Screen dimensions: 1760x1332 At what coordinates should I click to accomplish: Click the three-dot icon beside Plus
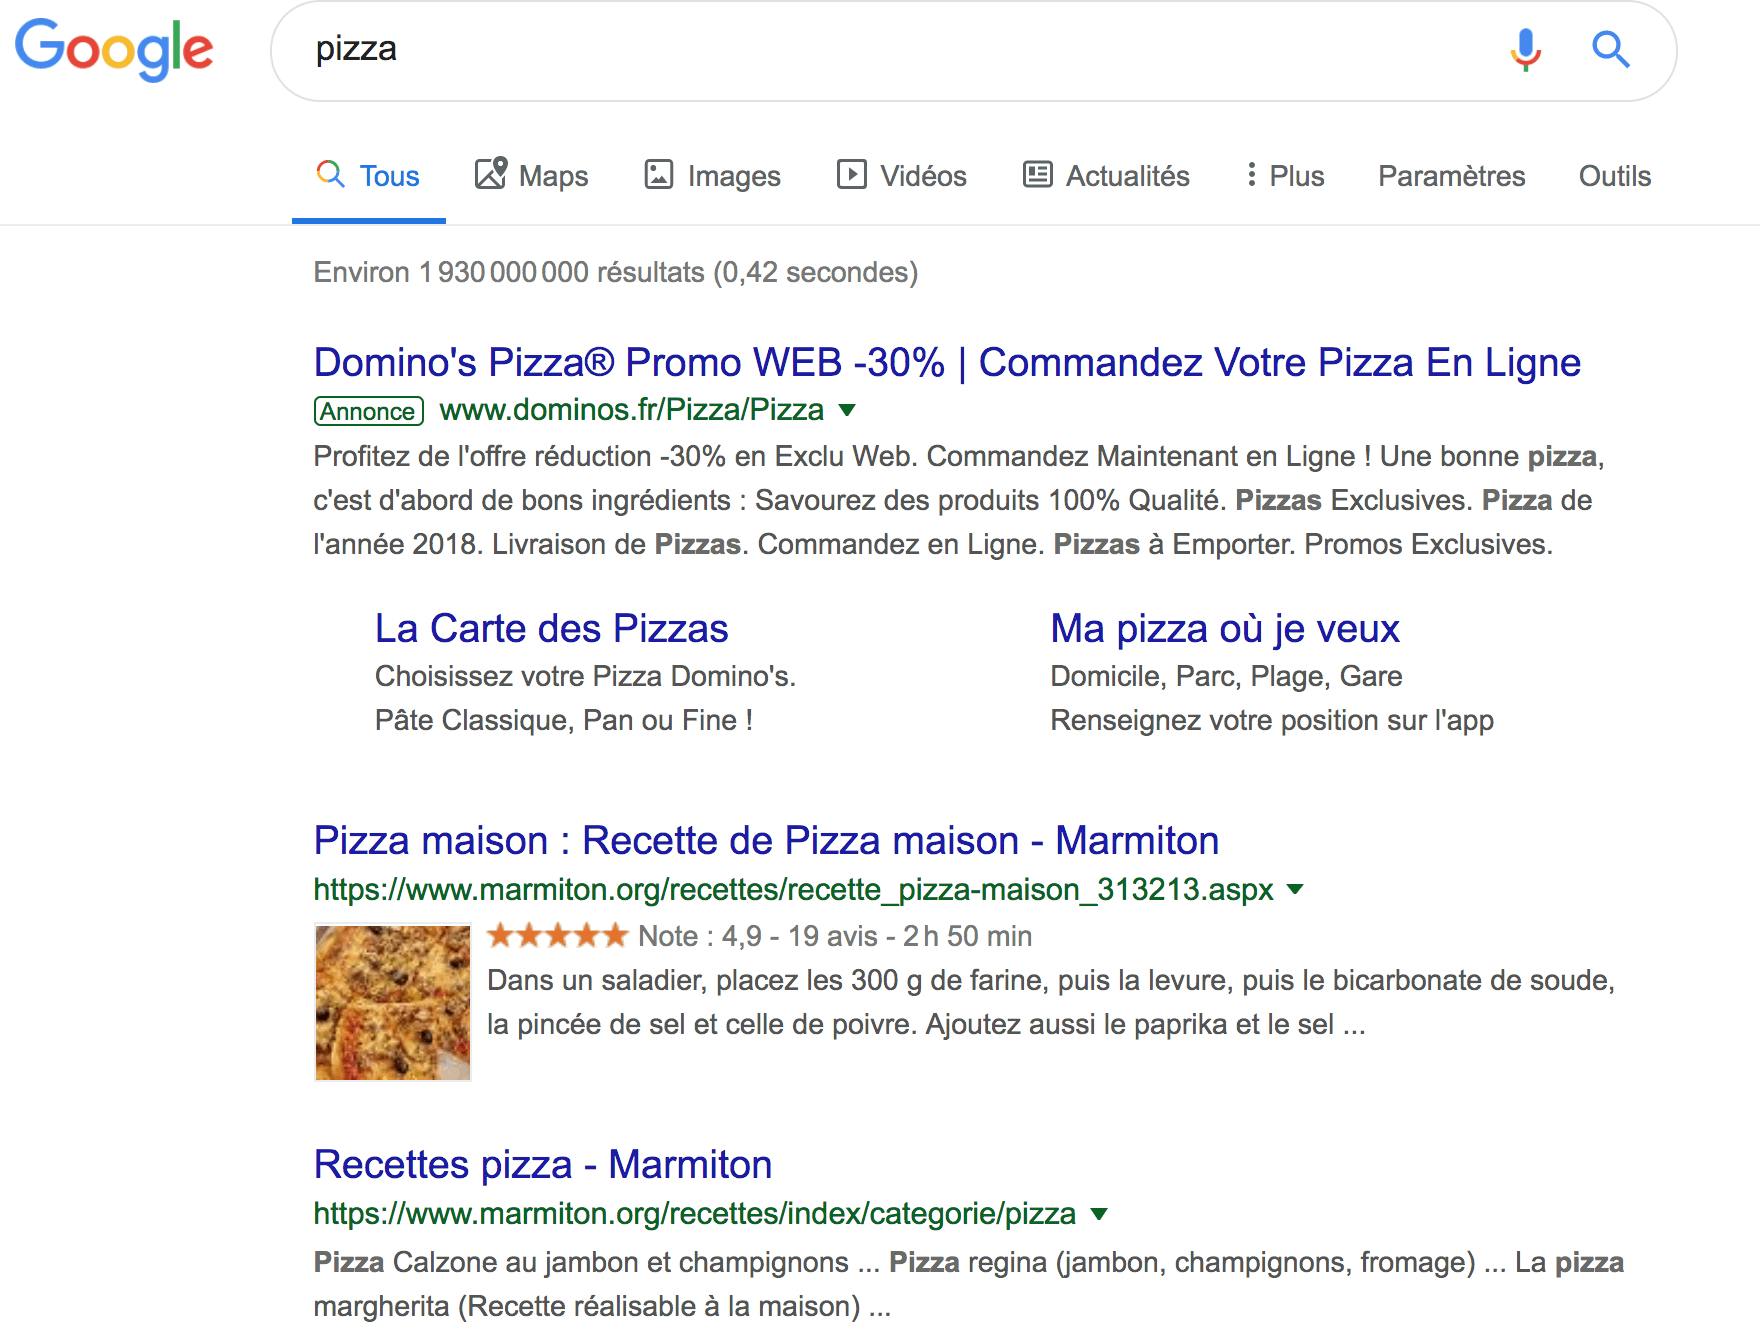(x=1250, y=175)
